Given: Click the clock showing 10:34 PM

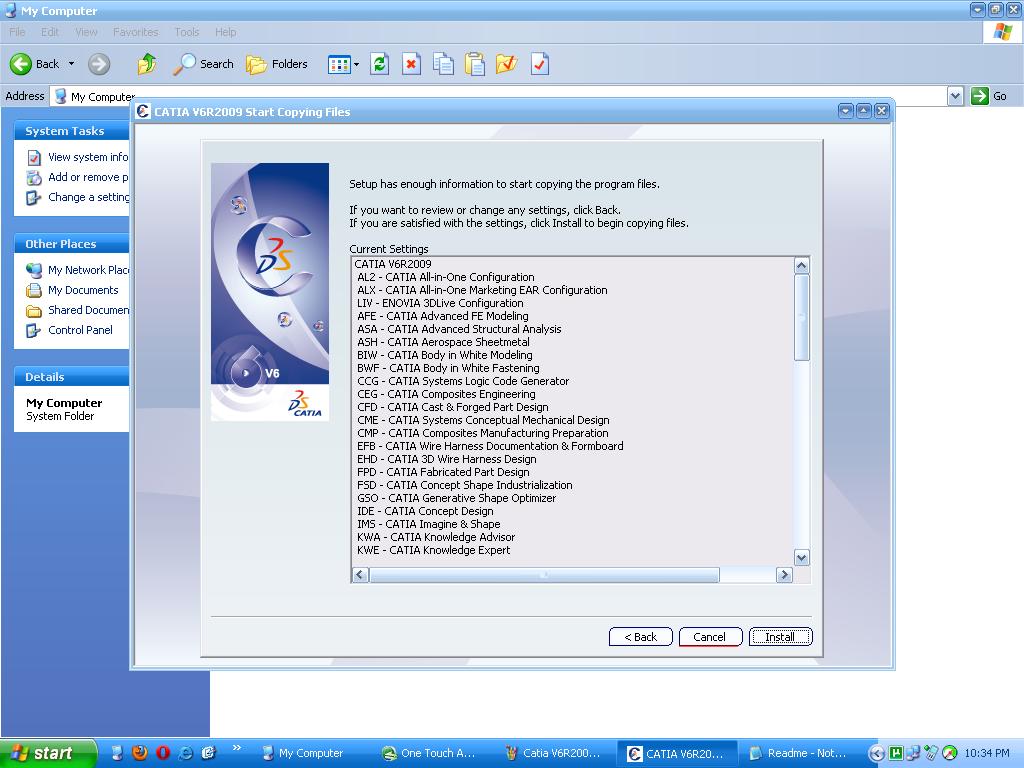Looking at the screenshot, I should click(x=987, y=753).
